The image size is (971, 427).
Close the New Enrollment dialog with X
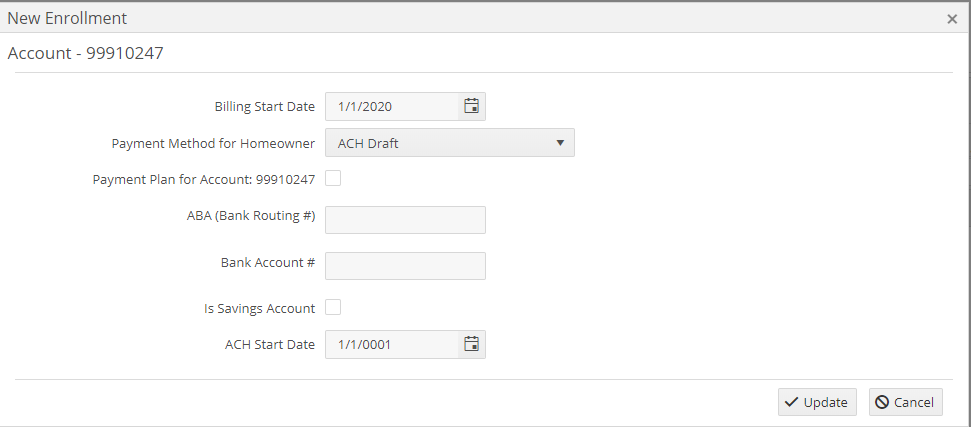coord(952,19)
